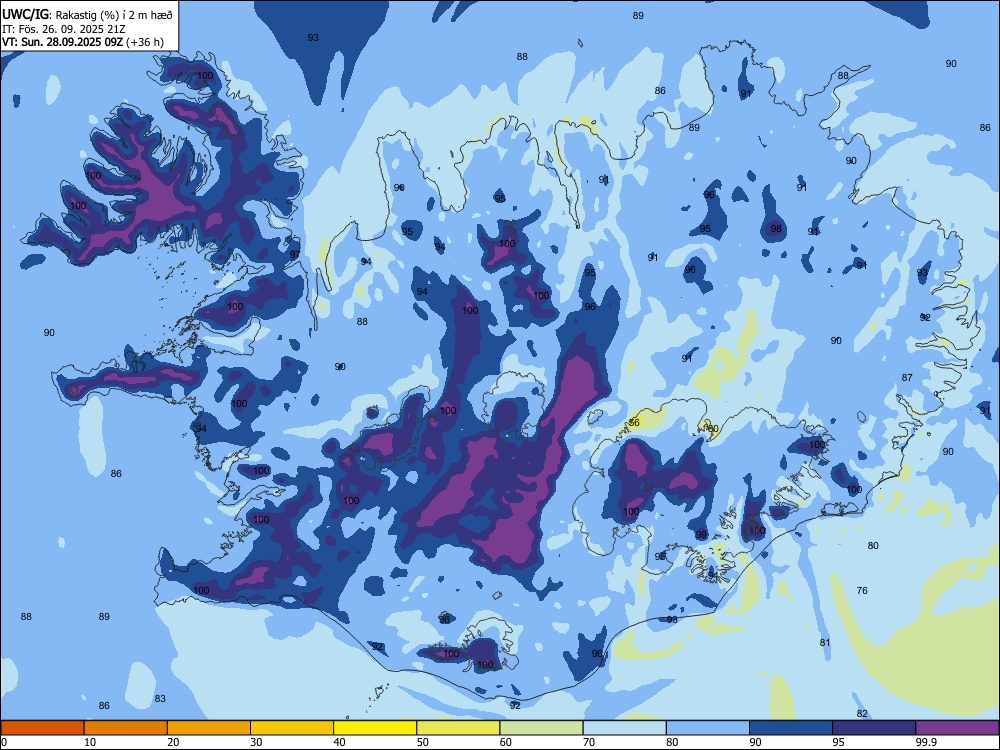The width and height of the screenshot is (1000, 750).
Task: Click the title 'UWC/IG: Rakastig (%) í 2 m hæð'
Action: click(x=87, y=15)
